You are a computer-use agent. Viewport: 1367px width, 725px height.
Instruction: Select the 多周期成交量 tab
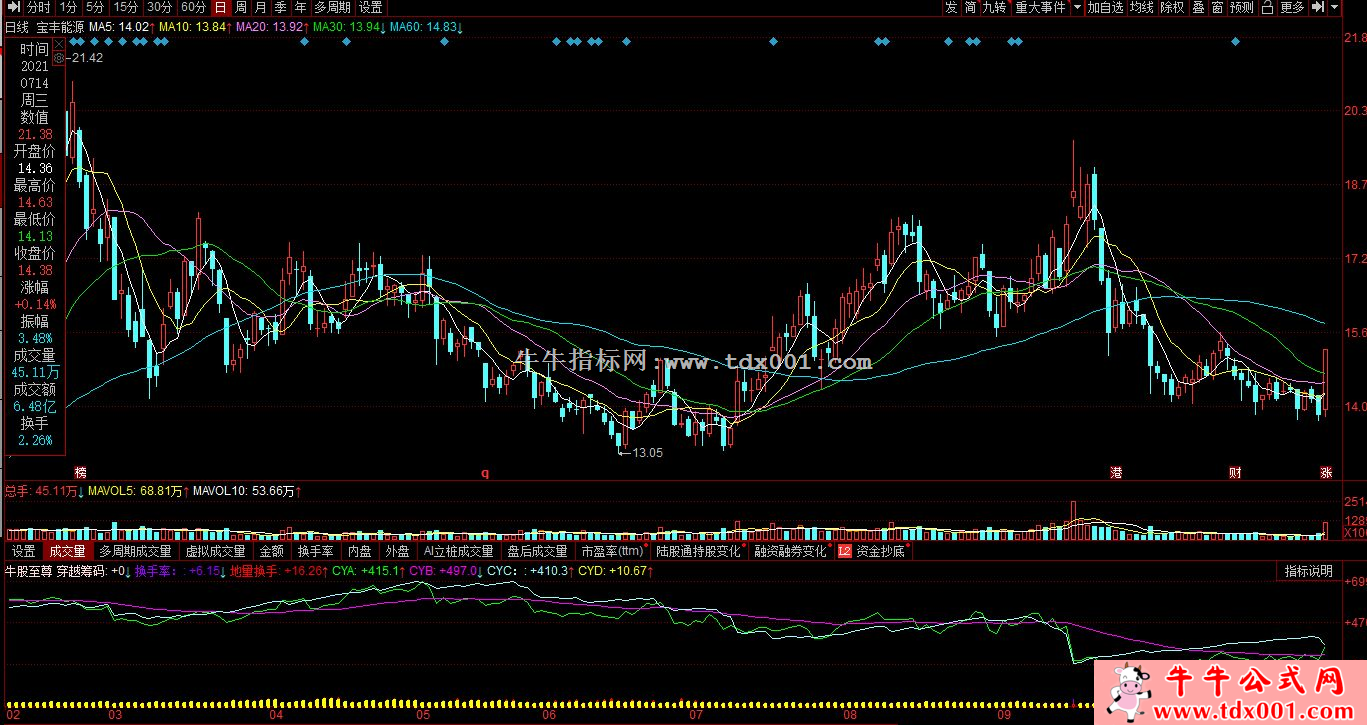[x=135, y=551]
